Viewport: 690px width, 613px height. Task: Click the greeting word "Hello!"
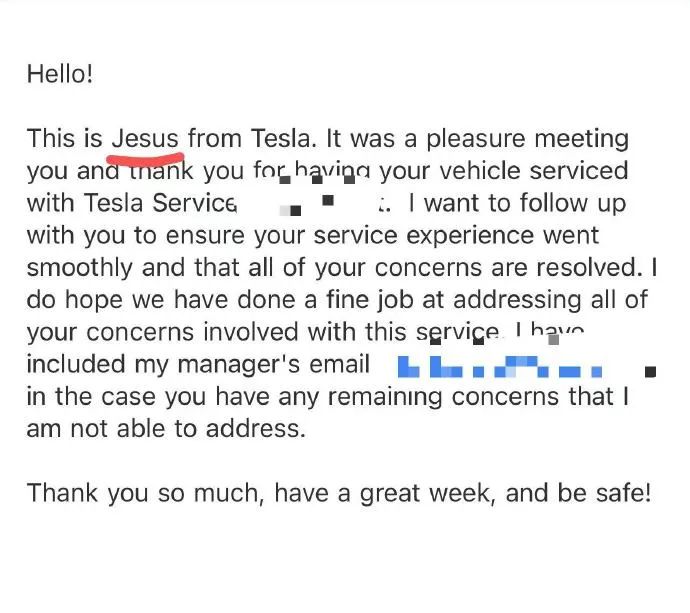click(x=60, y=73)
